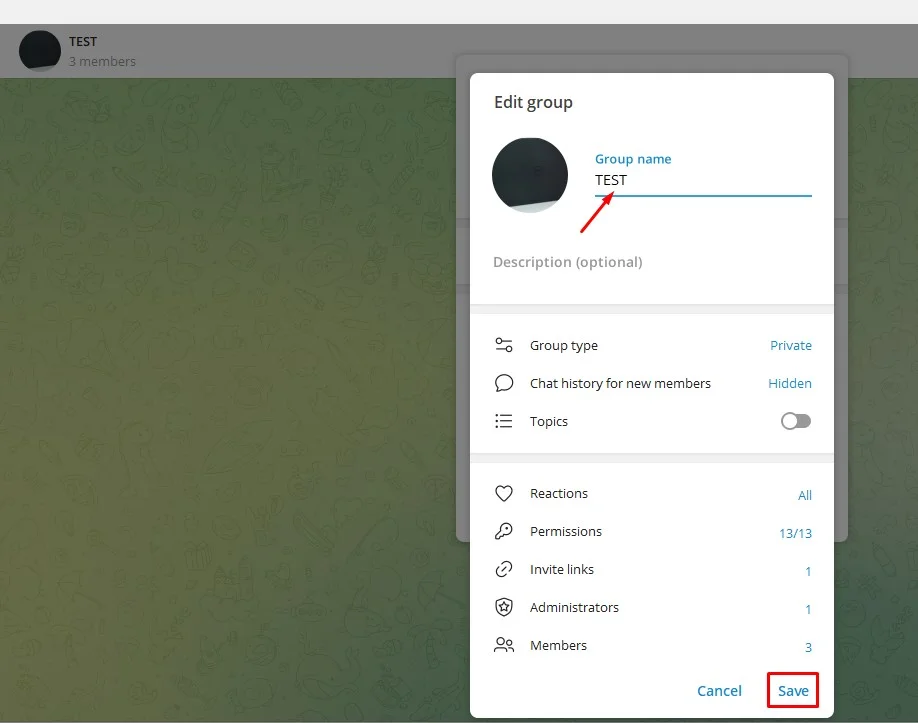
Task: Open the Reactions settings showing All
Action: 650,493
